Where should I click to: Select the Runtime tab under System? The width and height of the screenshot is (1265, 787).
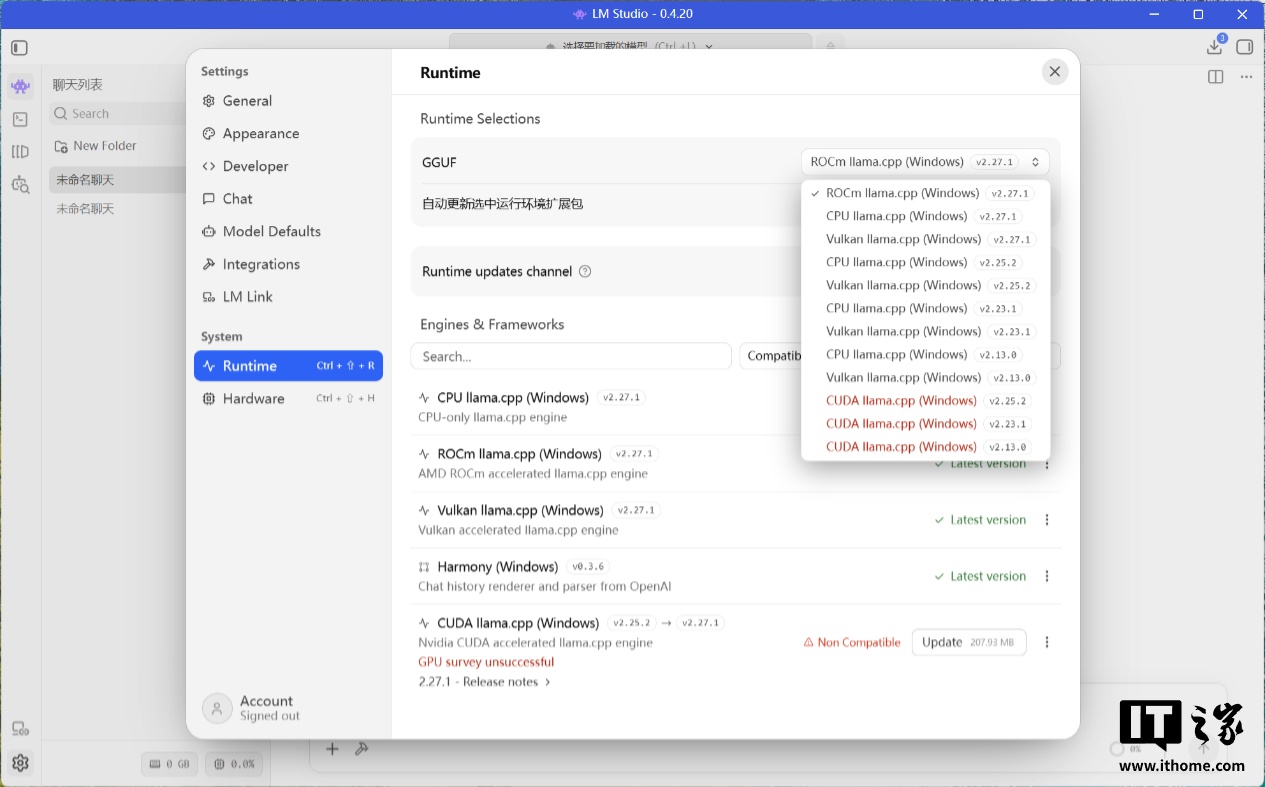coord(288,366)
